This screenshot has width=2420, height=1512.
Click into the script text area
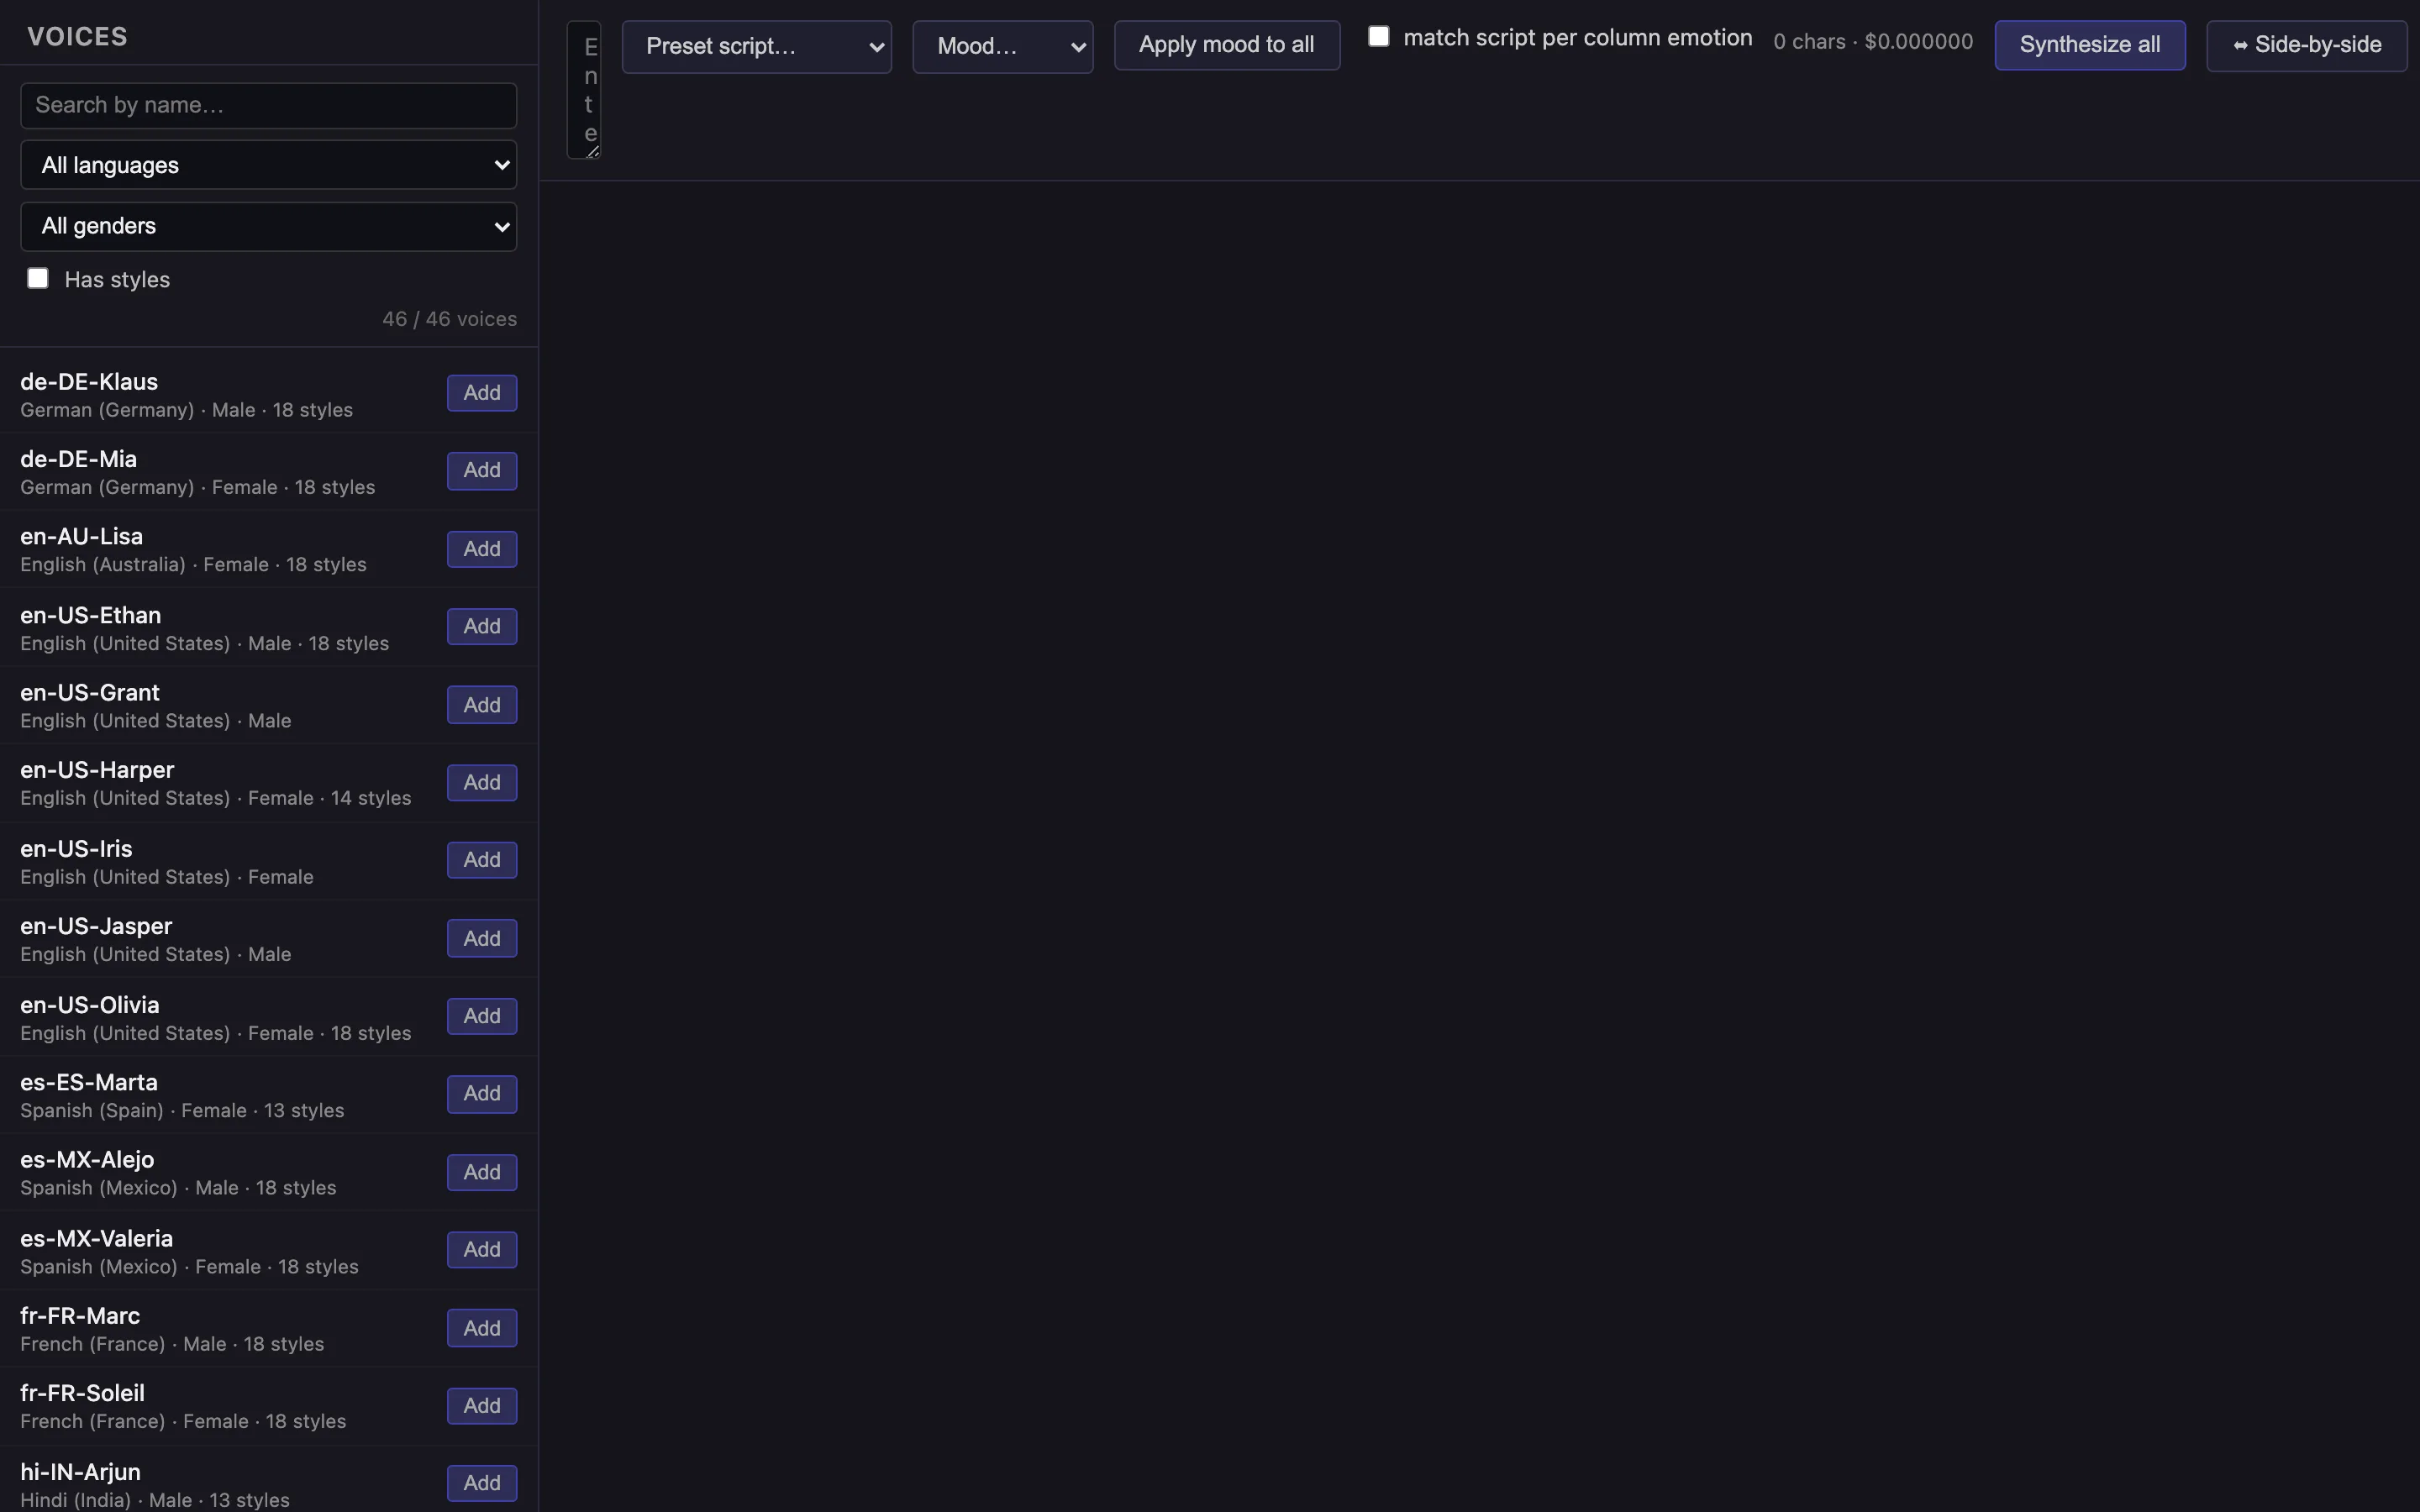pos(584,90)
